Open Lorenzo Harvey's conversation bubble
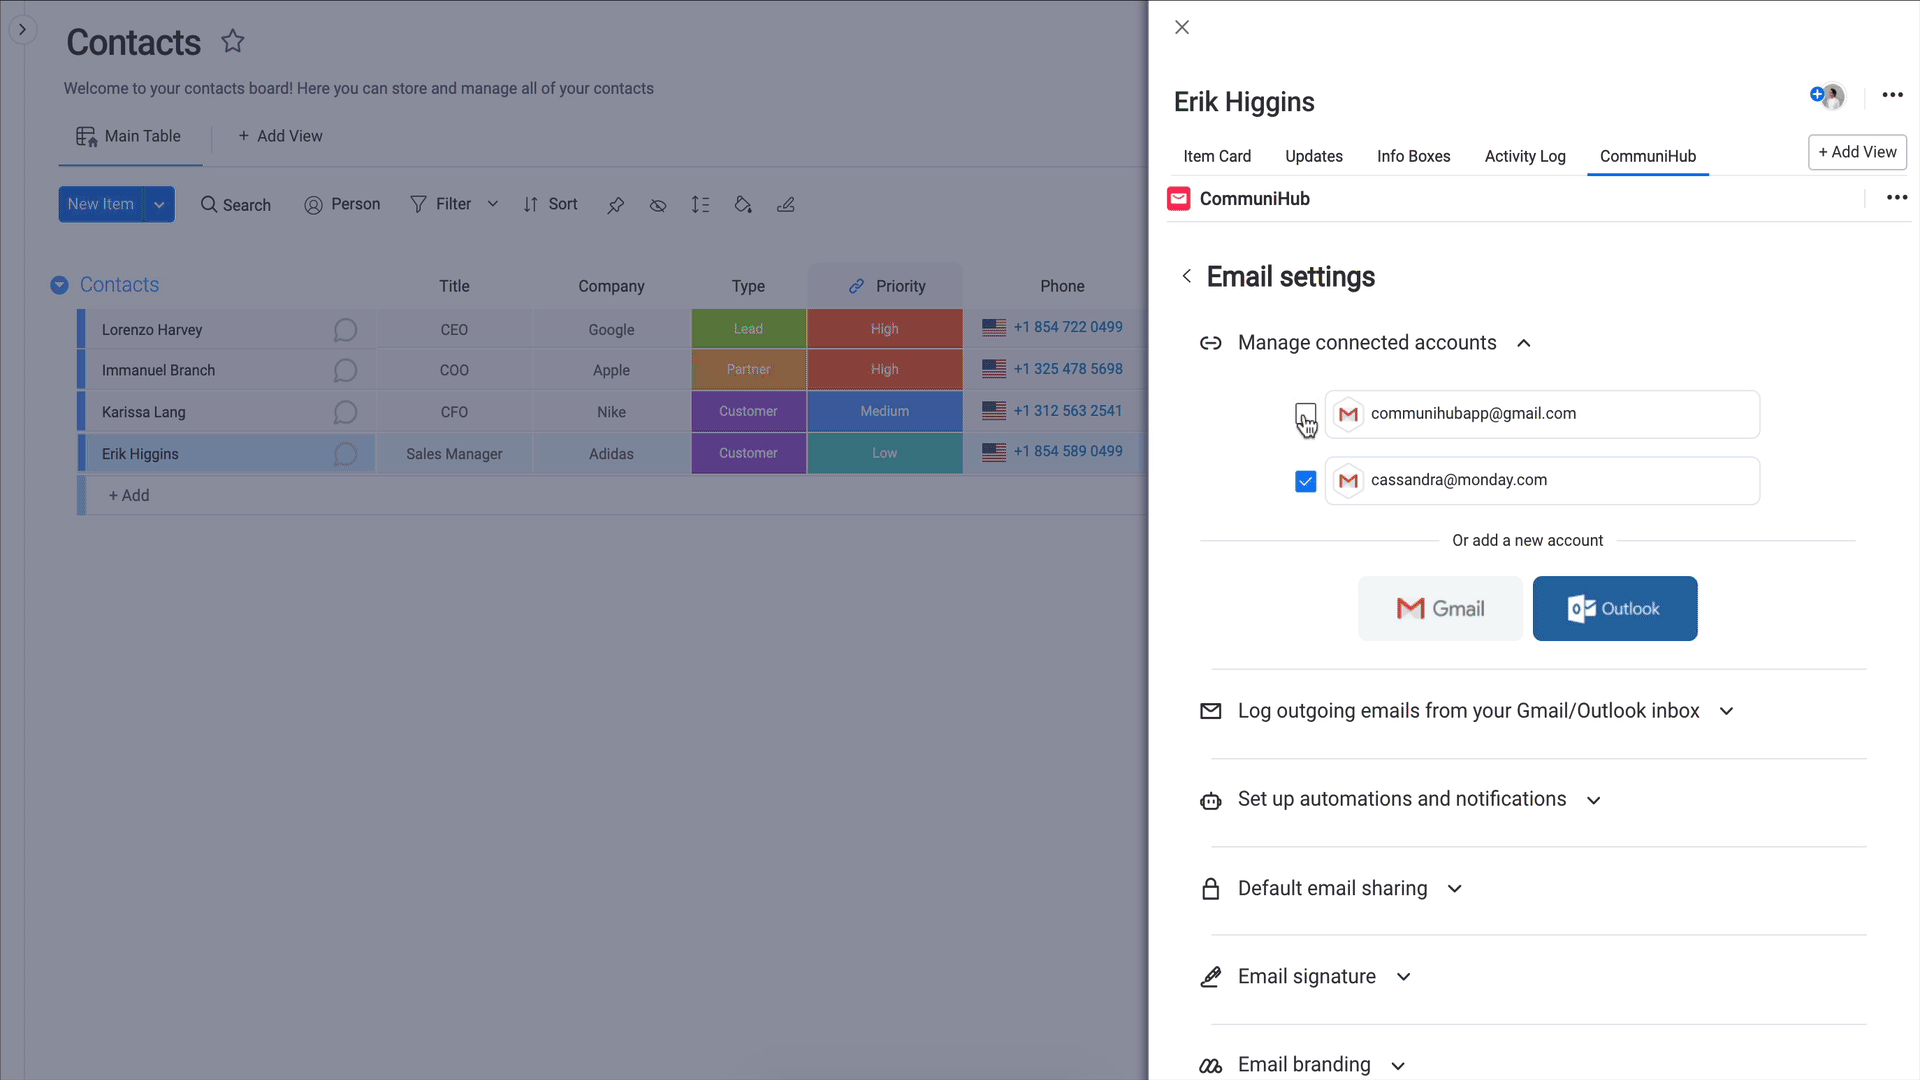Image resolution: width=1920 pixels, height=1080 pixels. tap(345, 330)
